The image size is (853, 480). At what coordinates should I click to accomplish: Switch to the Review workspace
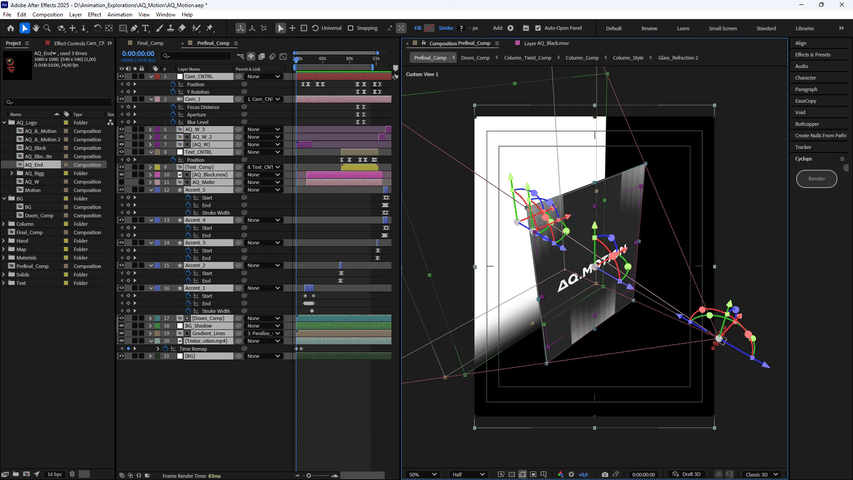(x=649, y=28)
